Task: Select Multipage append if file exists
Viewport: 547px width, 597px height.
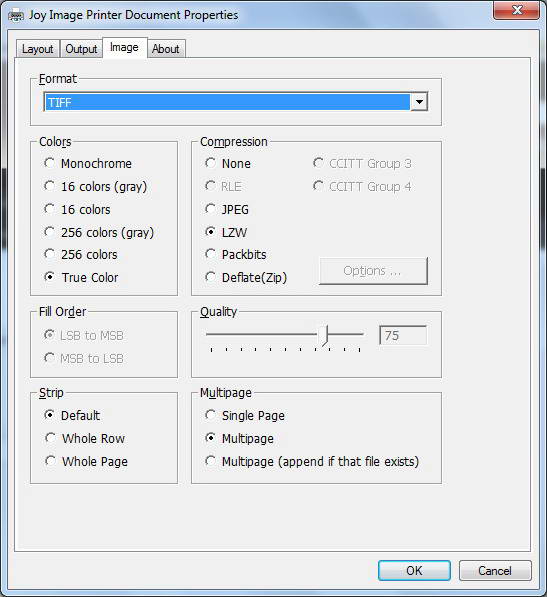Action: (x=312, y=461)
